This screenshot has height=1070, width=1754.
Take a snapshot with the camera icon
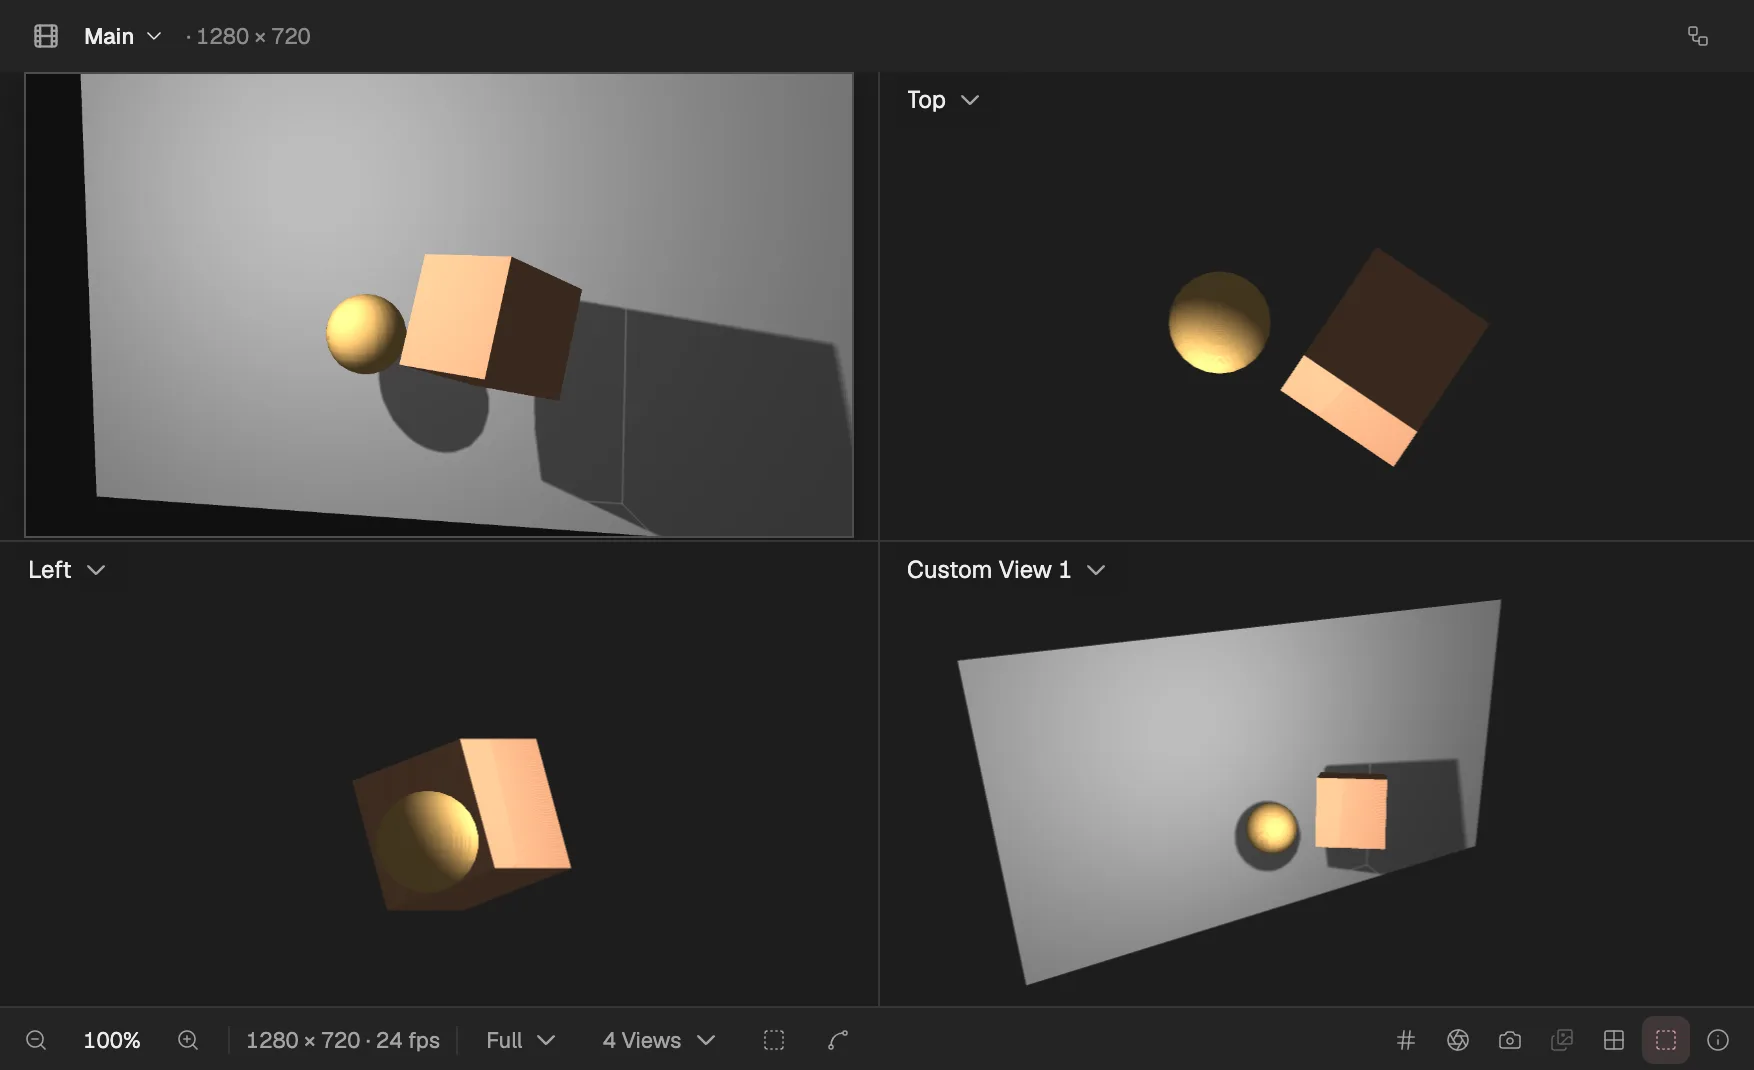[1510, 1040]
